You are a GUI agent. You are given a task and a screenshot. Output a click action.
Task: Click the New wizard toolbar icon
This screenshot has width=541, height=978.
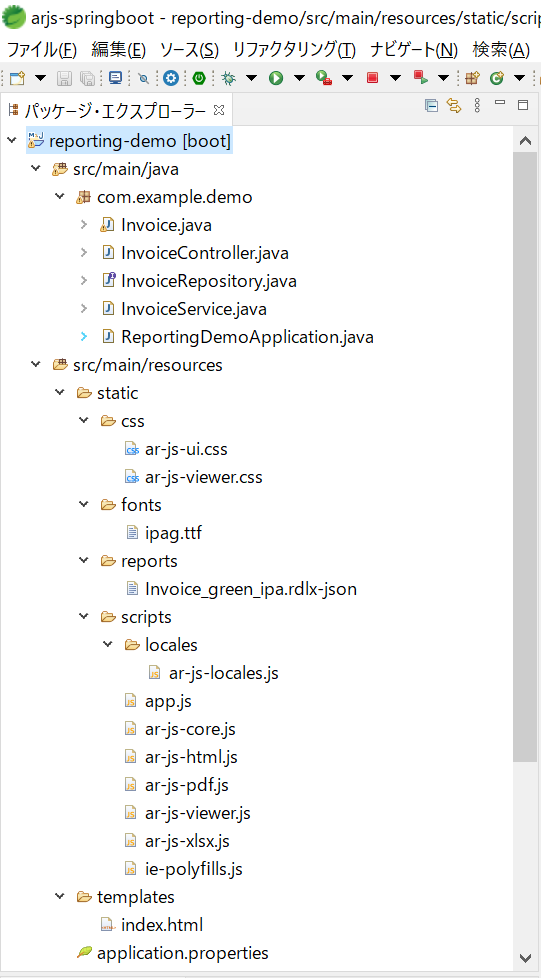click(x=18, y=78)
